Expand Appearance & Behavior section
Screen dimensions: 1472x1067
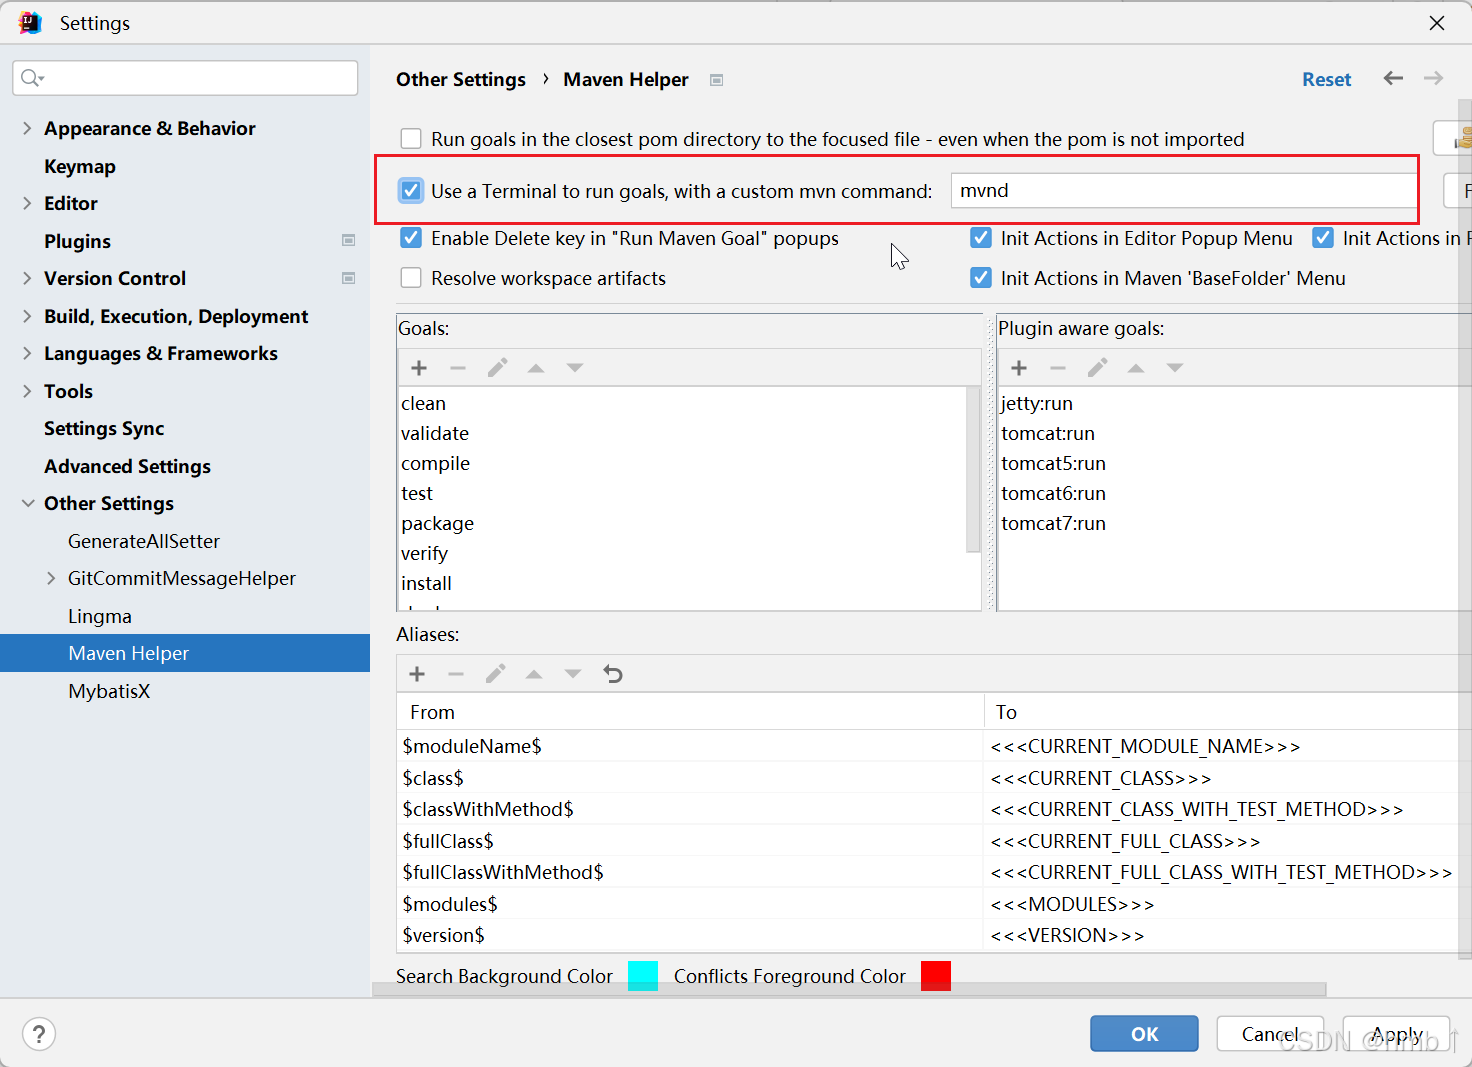(x=27, y=128)
